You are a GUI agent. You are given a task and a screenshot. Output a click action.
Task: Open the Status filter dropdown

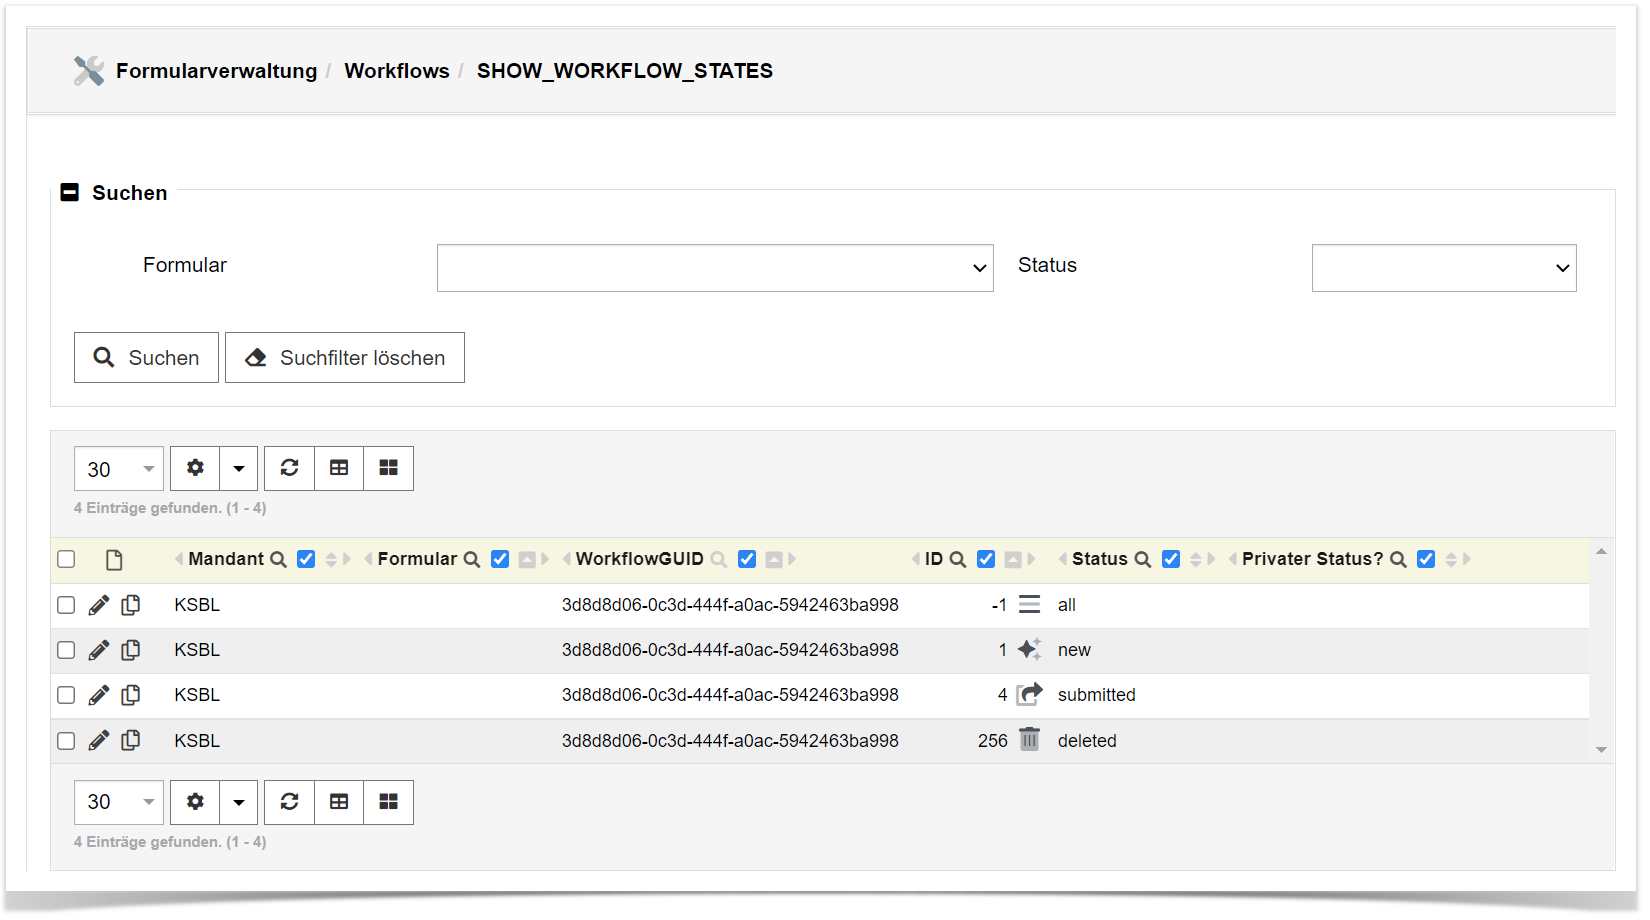[1443, 268]
